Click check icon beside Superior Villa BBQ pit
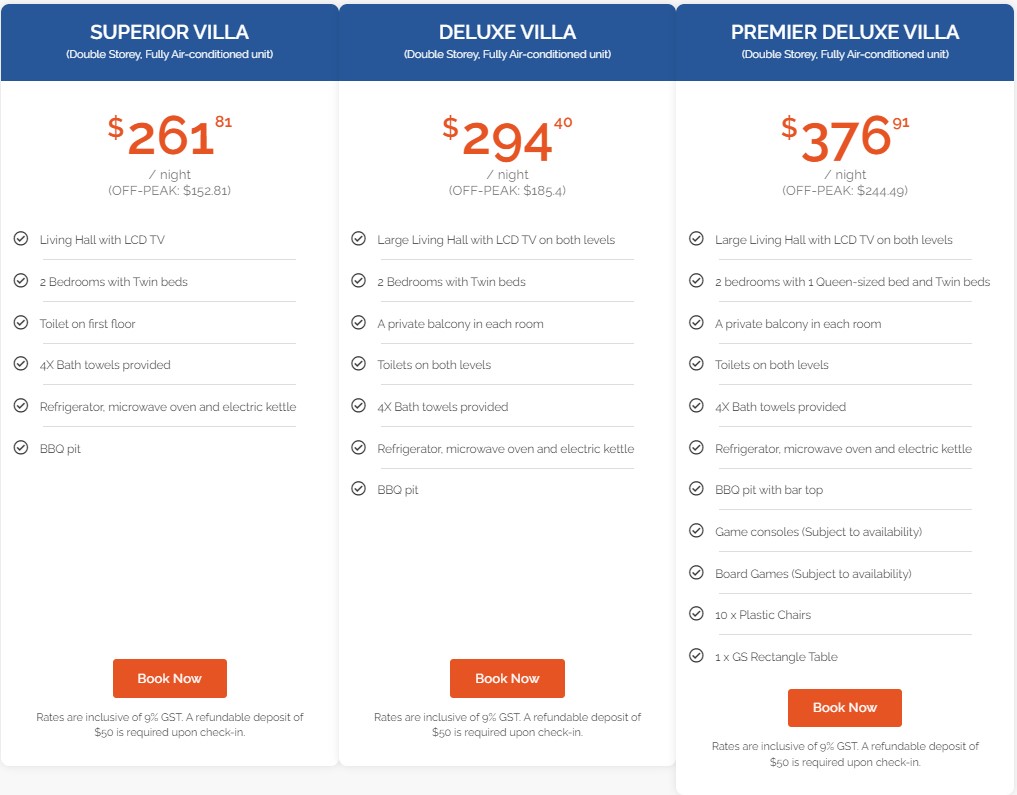This screenshot has width=1017, height=795. [20, 448]
